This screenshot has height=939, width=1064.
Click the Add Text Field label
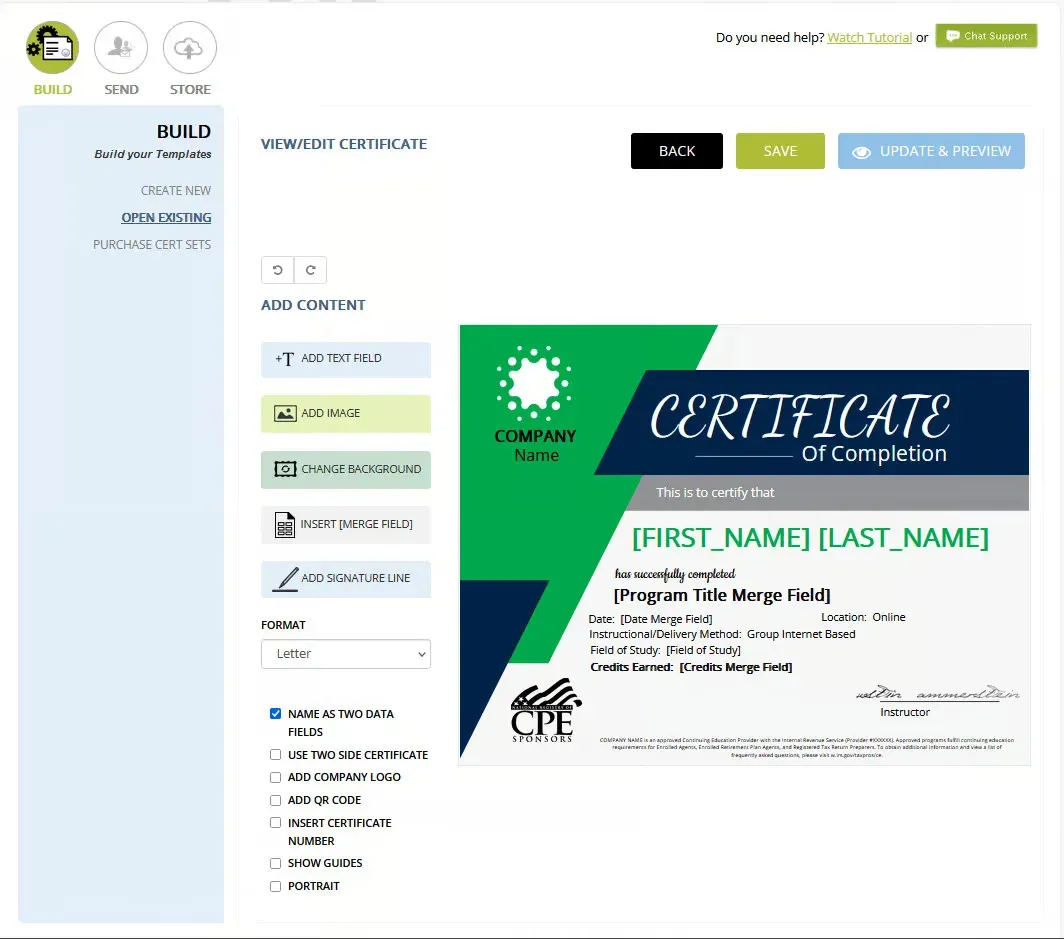pyautogui.click(x=341, y=358)
